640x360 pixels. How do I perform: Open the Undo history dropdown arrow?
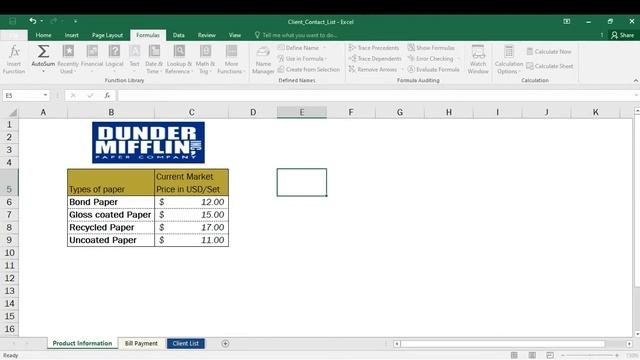click(42, 21)
